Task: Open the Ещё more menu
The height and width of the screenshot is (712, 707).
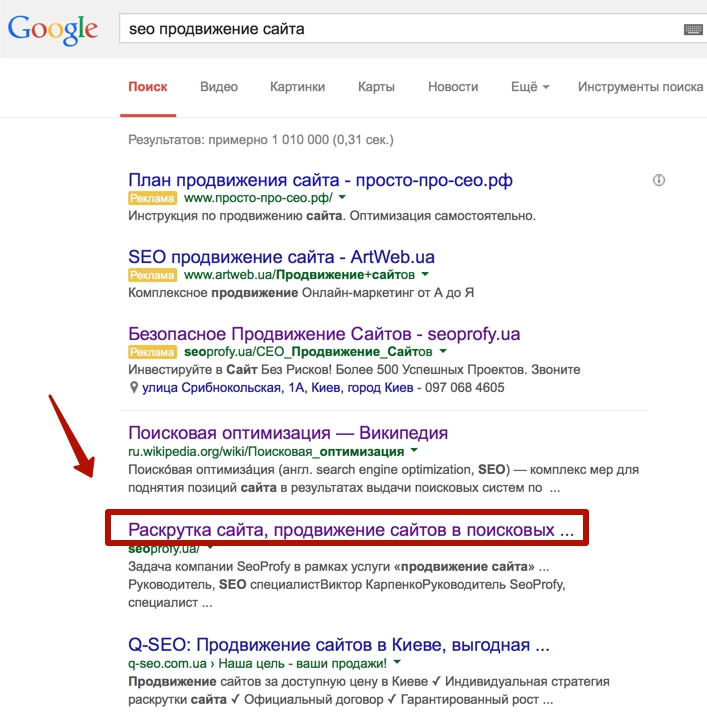Action: (x=530, y=87)
